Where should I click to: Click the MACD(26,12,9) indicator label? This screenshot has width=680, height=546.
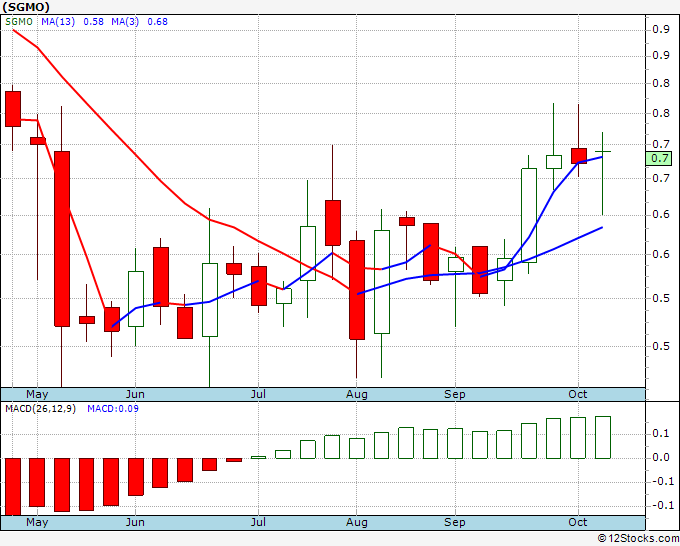[x=40, y=409]
